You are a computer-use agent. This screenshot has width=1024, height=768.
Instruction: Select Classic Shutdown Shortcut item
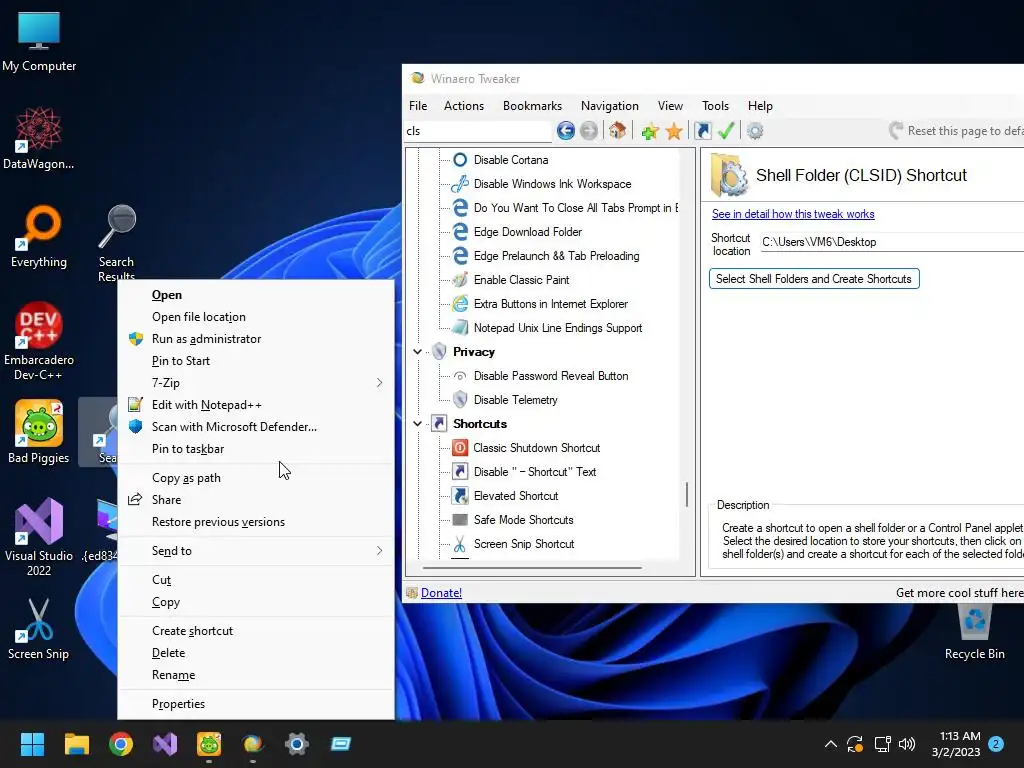(537, 448)
